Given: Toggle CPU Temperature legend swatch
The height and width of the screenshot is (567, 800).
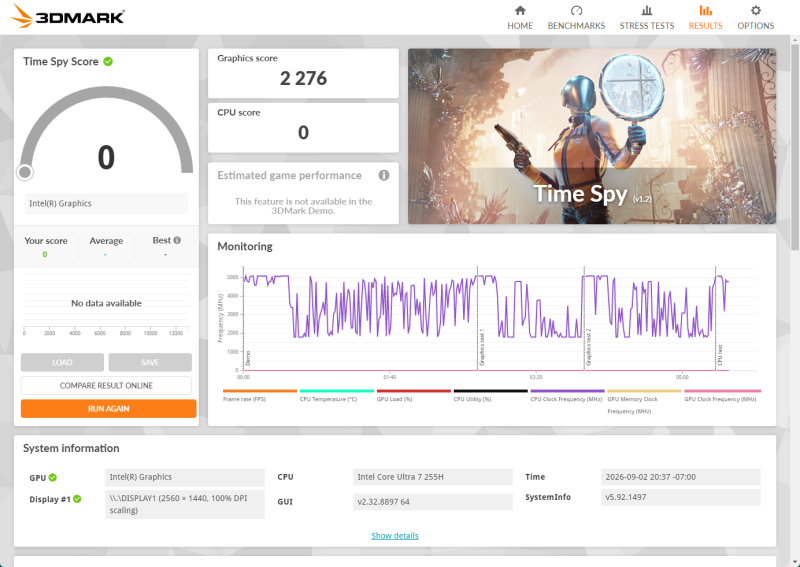Looking at the screenshot, I should click(337, 391).
